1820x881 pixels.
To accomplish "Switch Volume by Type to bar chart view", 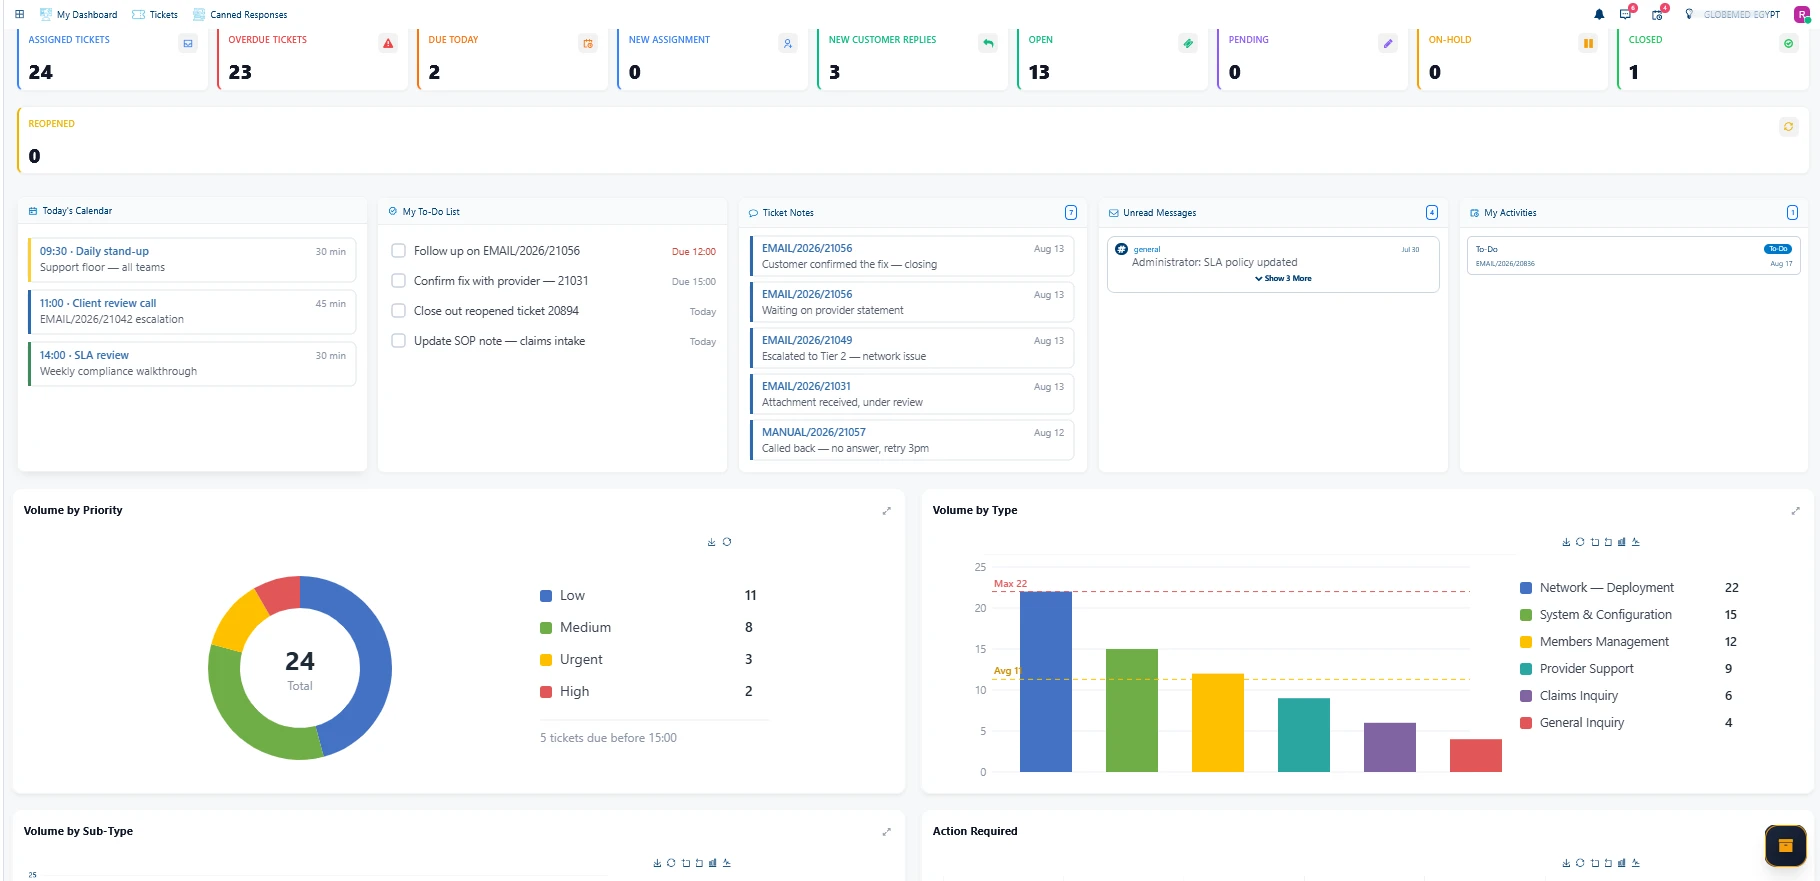I will [1622, 542].
